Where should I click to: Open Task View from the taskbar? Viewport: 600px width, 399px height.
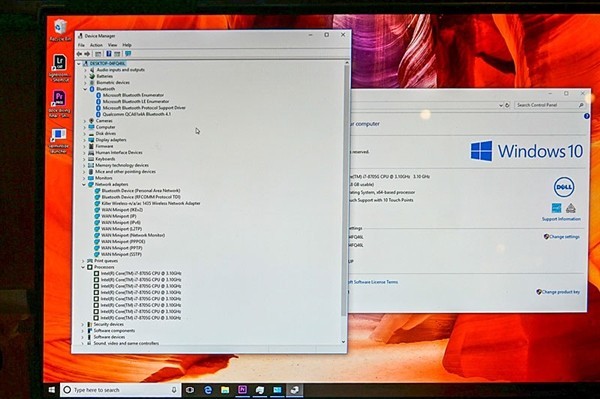(x=189, y=390)
